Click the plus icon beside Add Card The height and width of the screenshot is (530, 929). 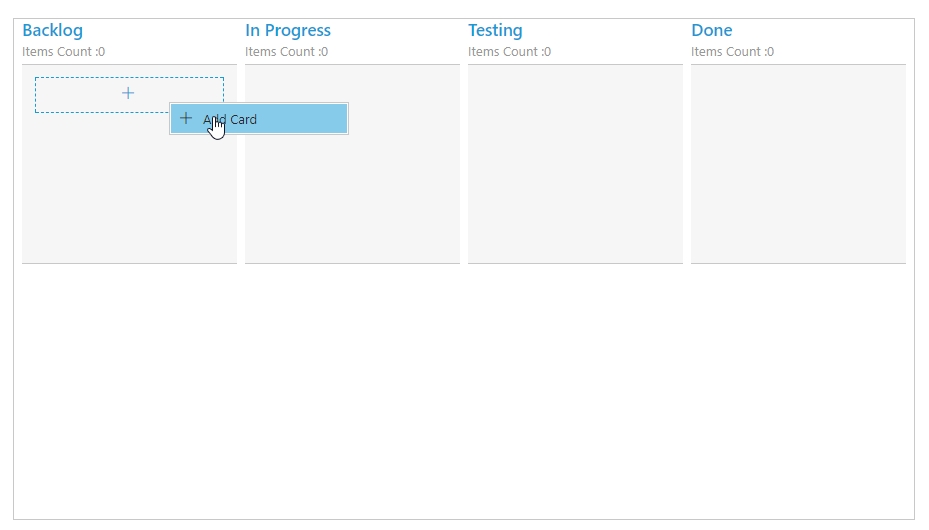(185, 118)
